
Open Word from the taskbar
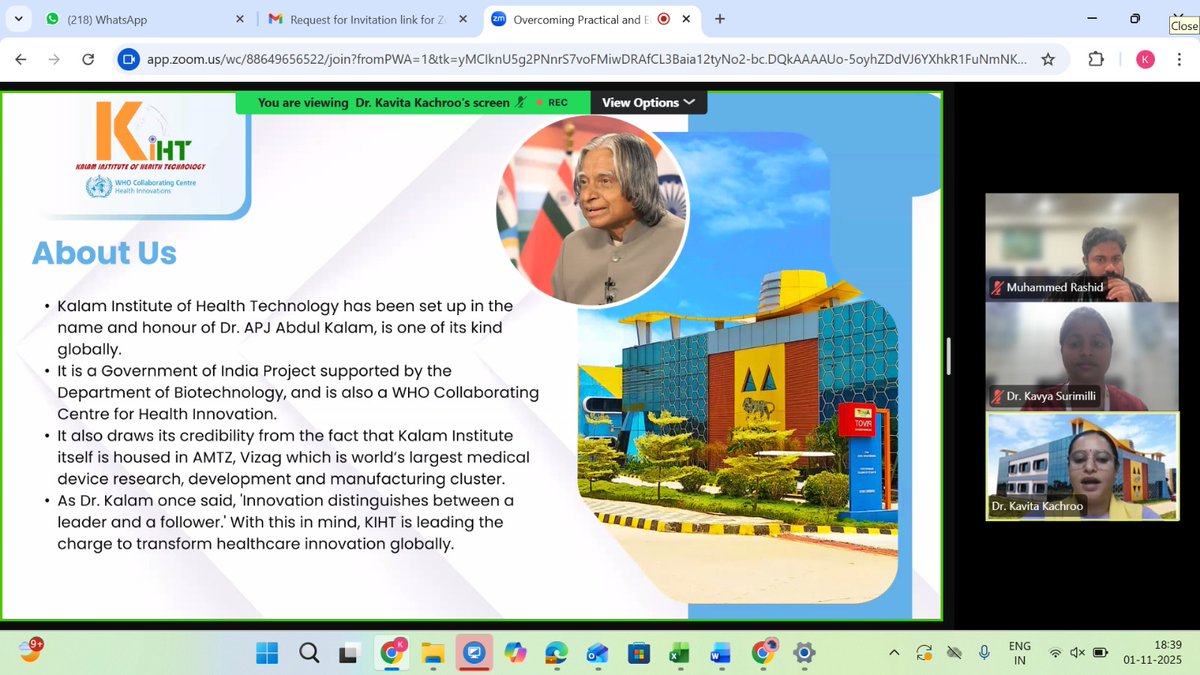click(x=720, y=653)
